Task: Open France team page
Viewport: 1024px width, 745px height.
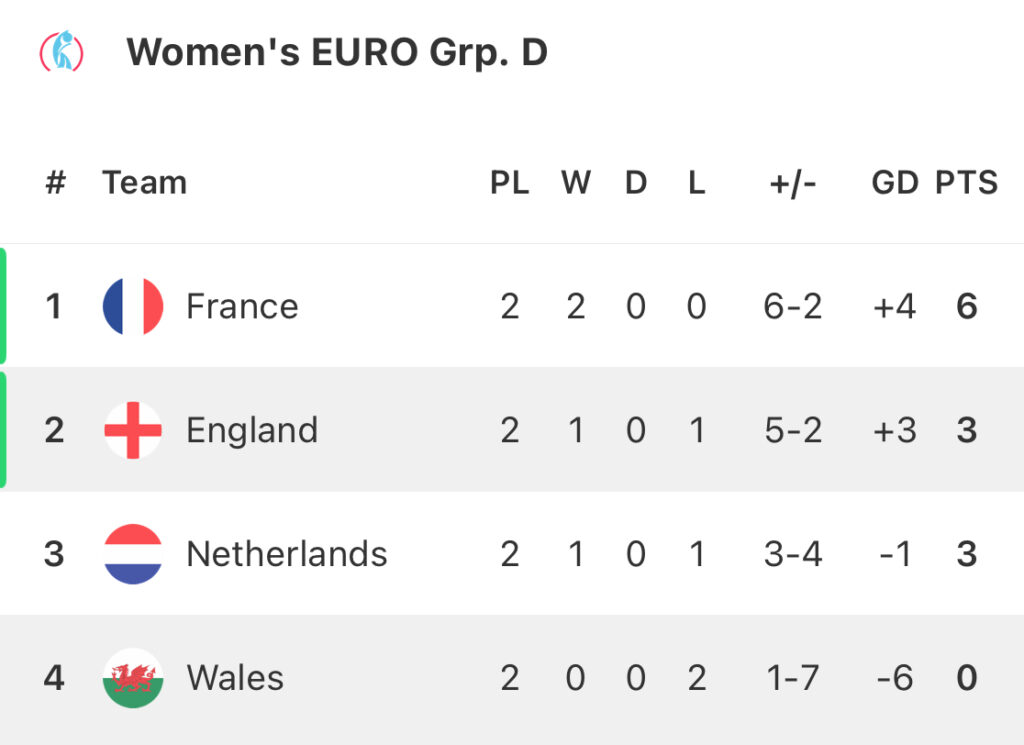Action: pyautogui.click(x=242, y=306)
